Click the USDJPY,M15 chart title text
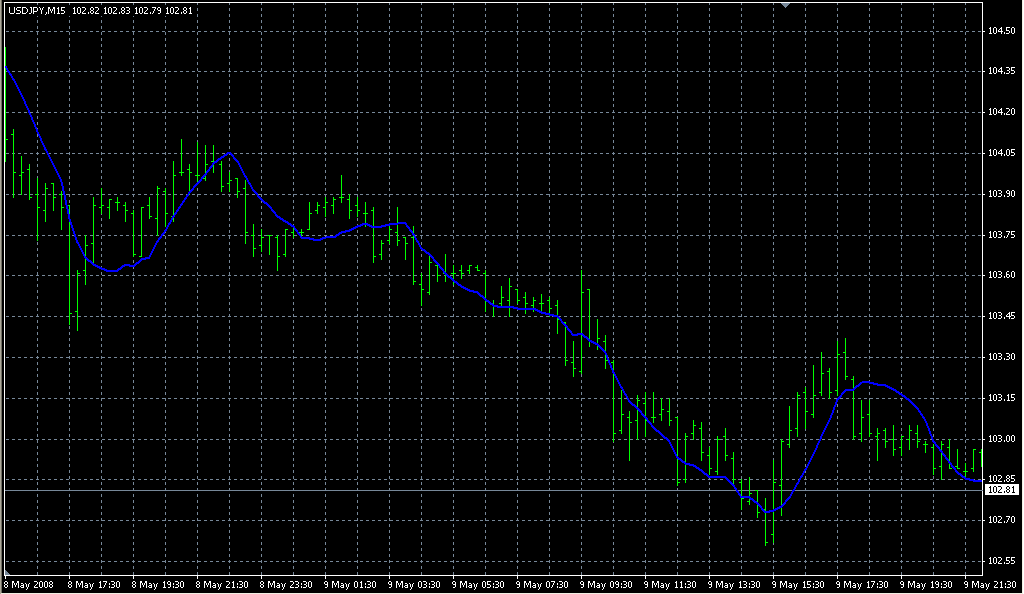Screen dimensions: 1024x594 point(38,10)
